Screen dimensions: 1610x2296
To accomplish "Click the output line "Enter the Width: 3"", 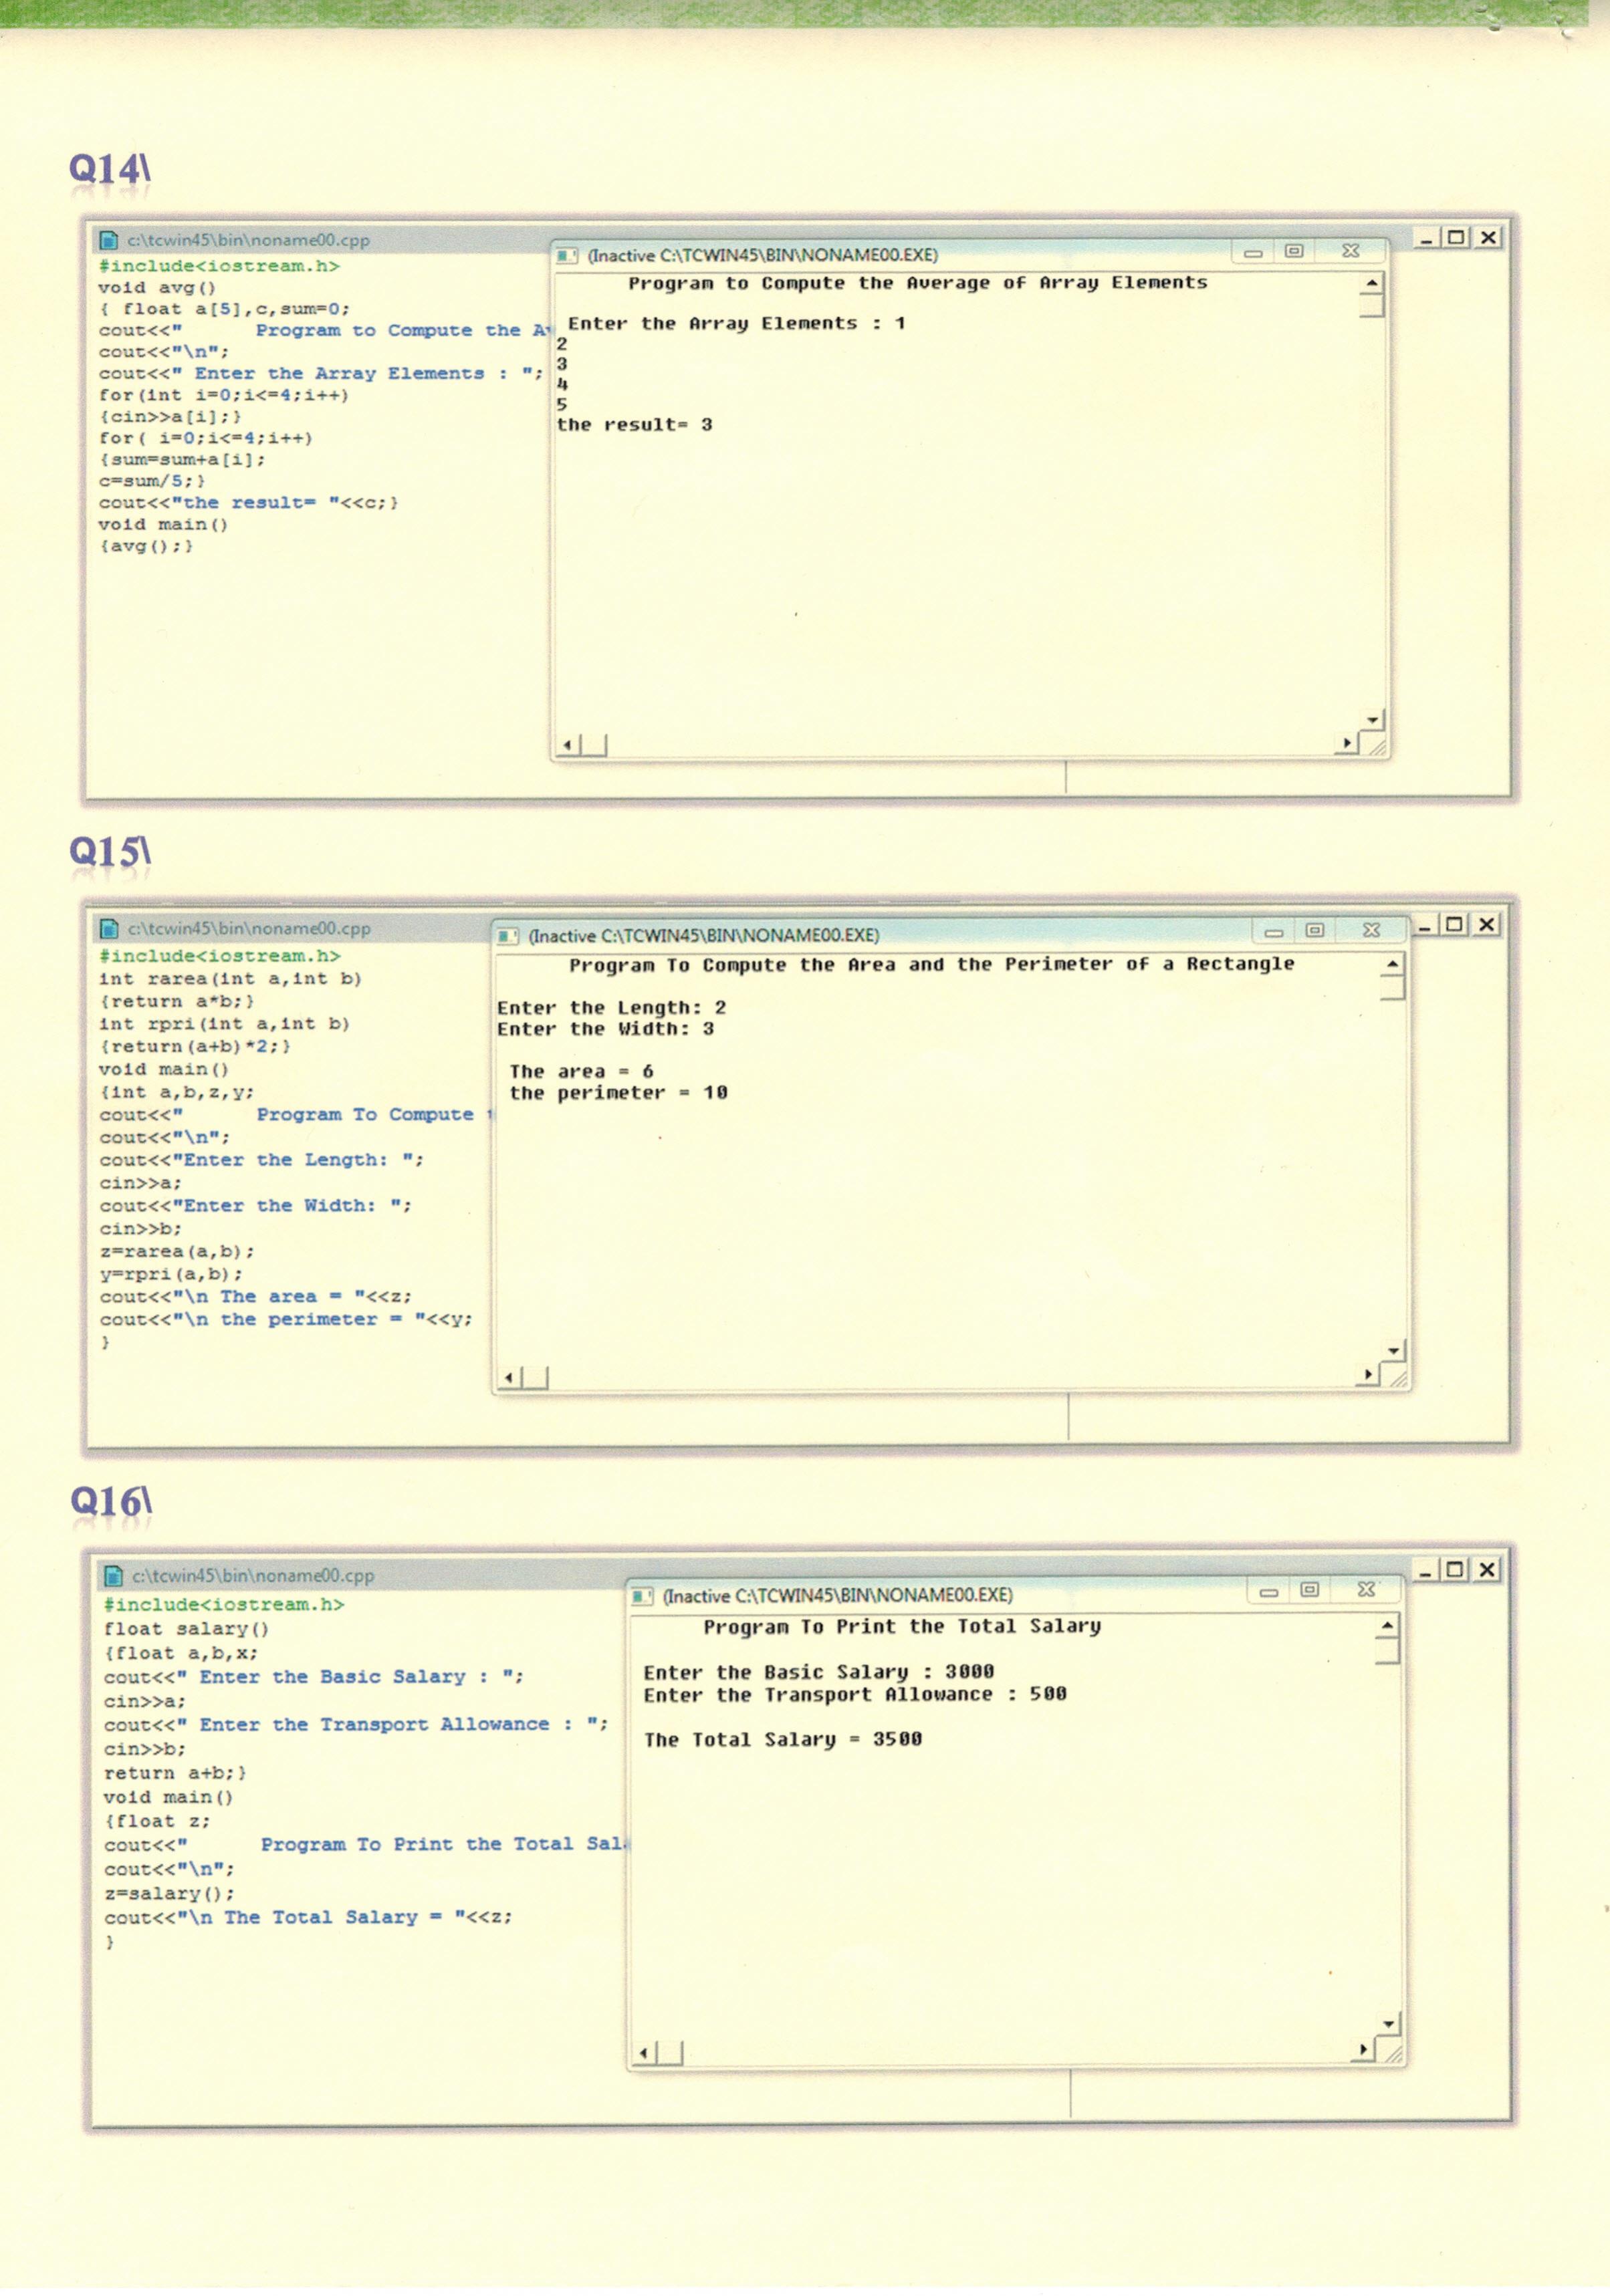I will tap(606, 1029).
